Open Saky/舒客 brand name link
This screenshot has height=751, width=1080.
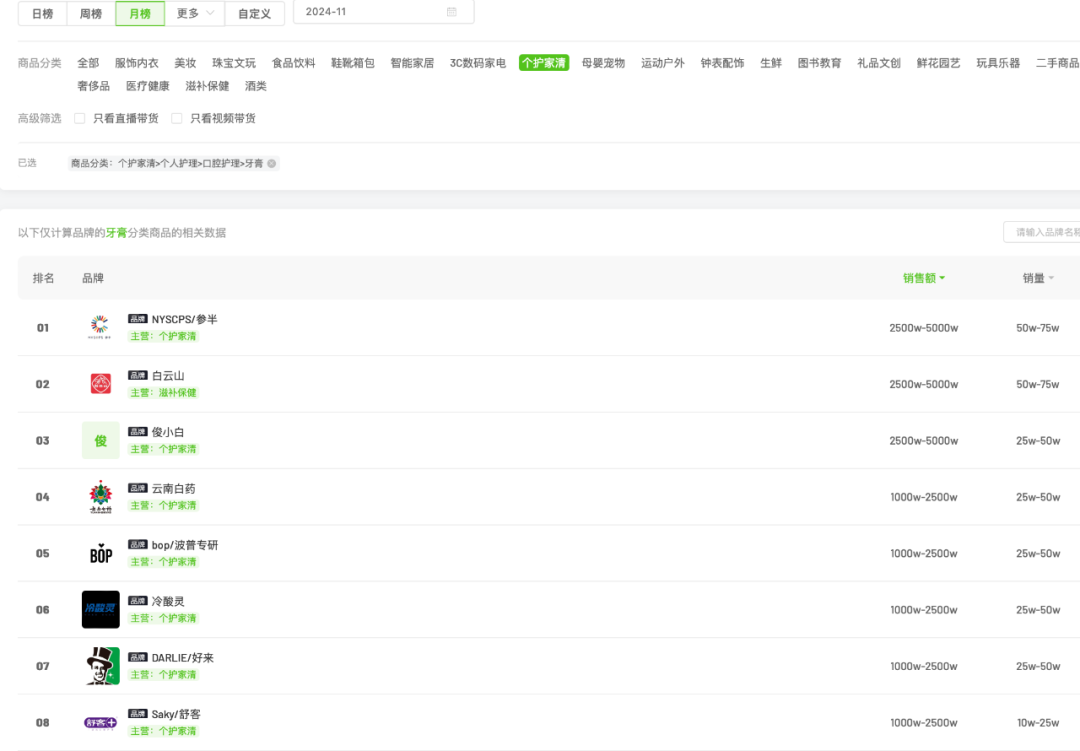(176, 714)
